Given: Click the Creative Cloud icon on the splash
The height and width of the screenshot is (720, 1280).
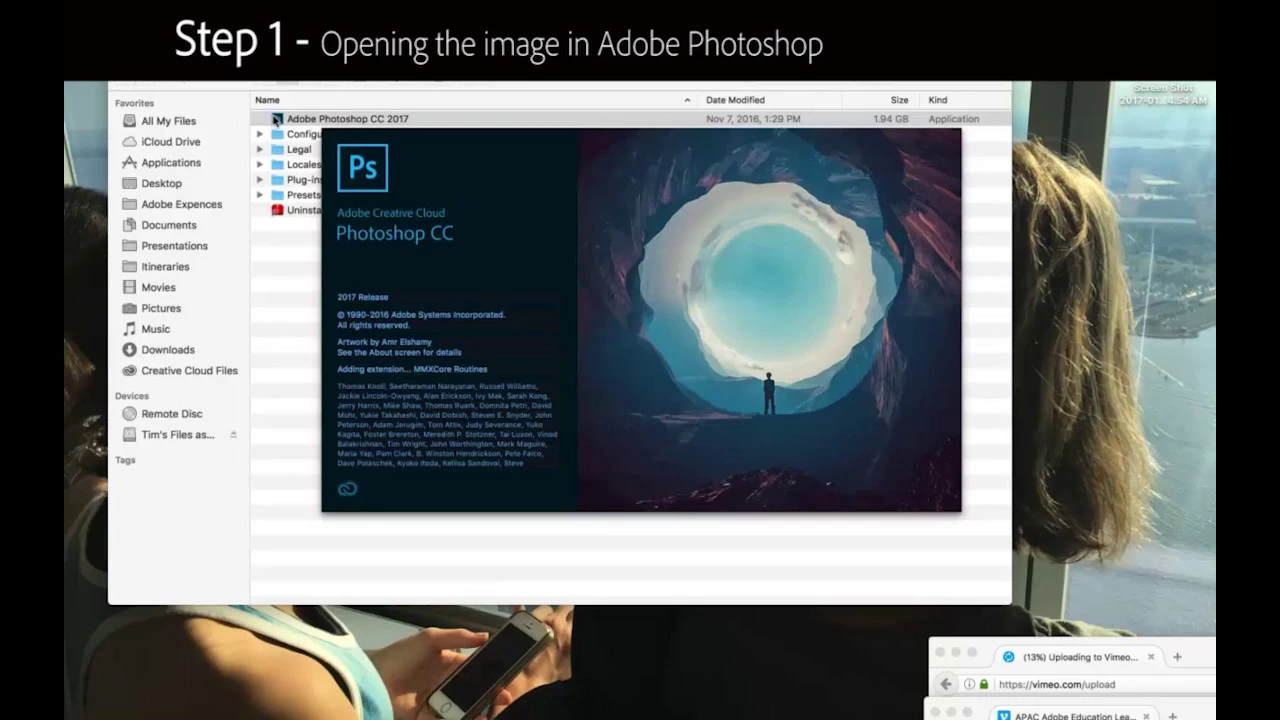Looking at the screenshot, I should (x=347, y=489).
